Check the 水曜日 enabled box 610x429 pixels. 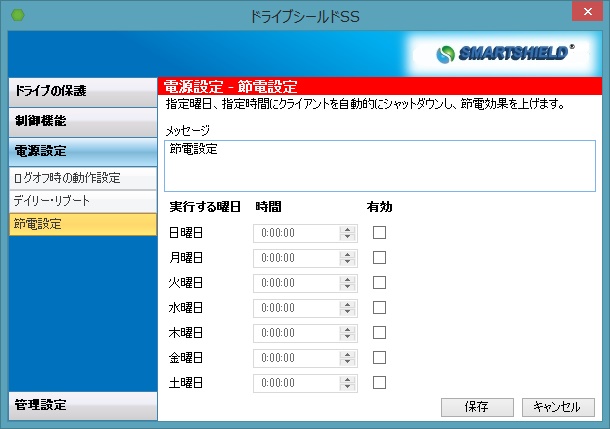(379, 307)
